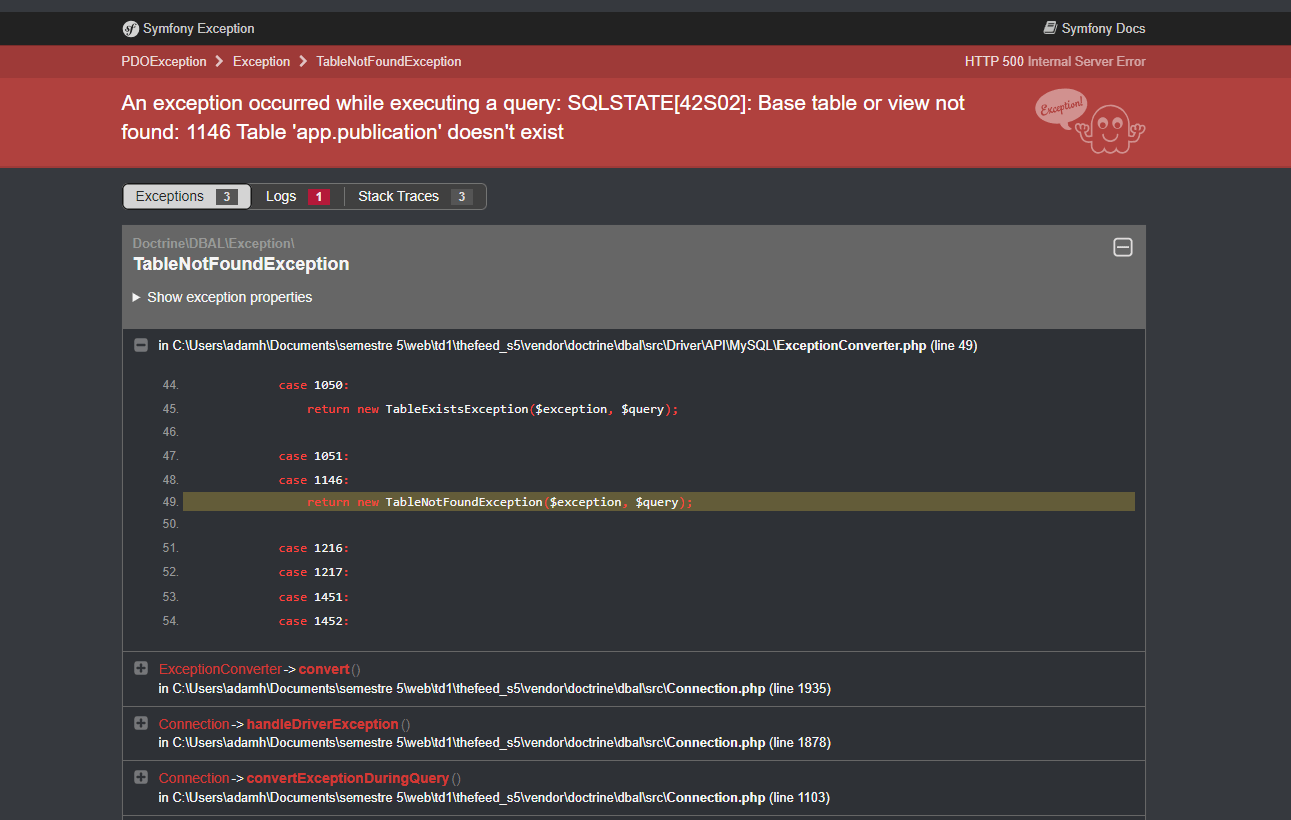The height and width of the screenshot is (820, 1291).
Task: Toggle Show exception properties
Action: tap(229, 297)
